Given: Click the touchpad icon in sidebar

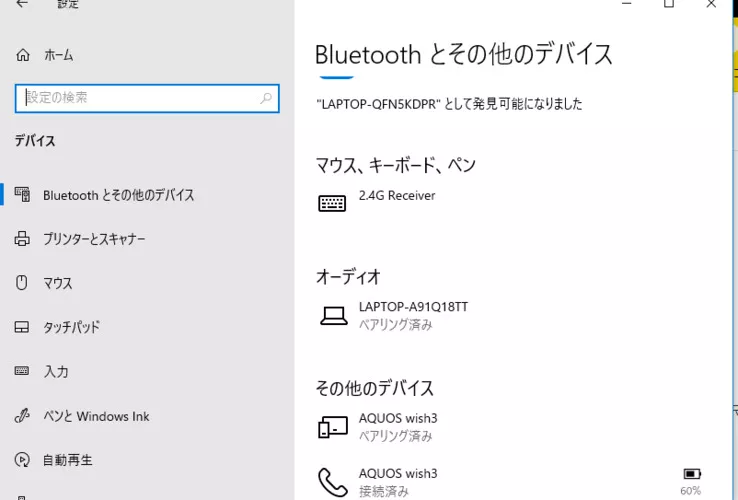Looking at the screenshot, I should [x=22, y=327].
